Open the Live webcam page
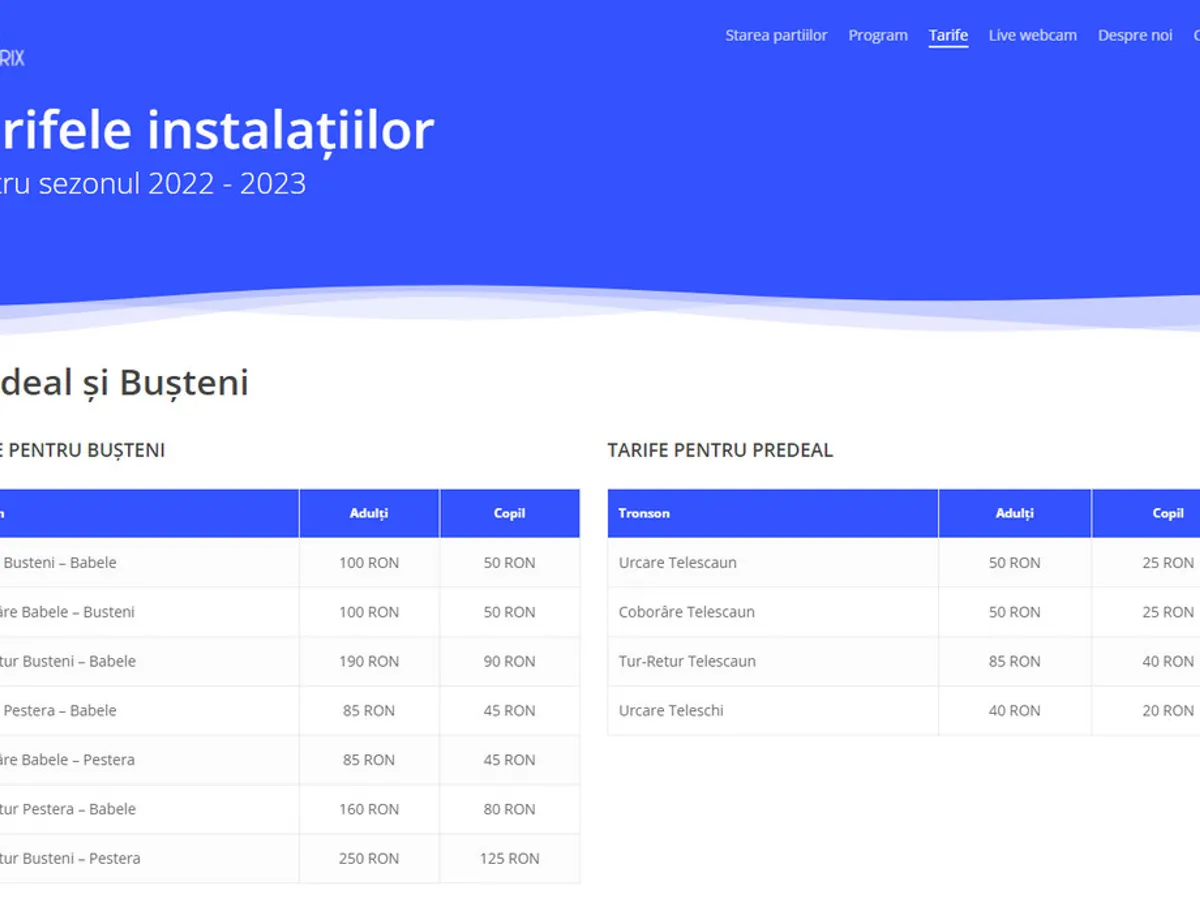 click(x=1032, y=36)
